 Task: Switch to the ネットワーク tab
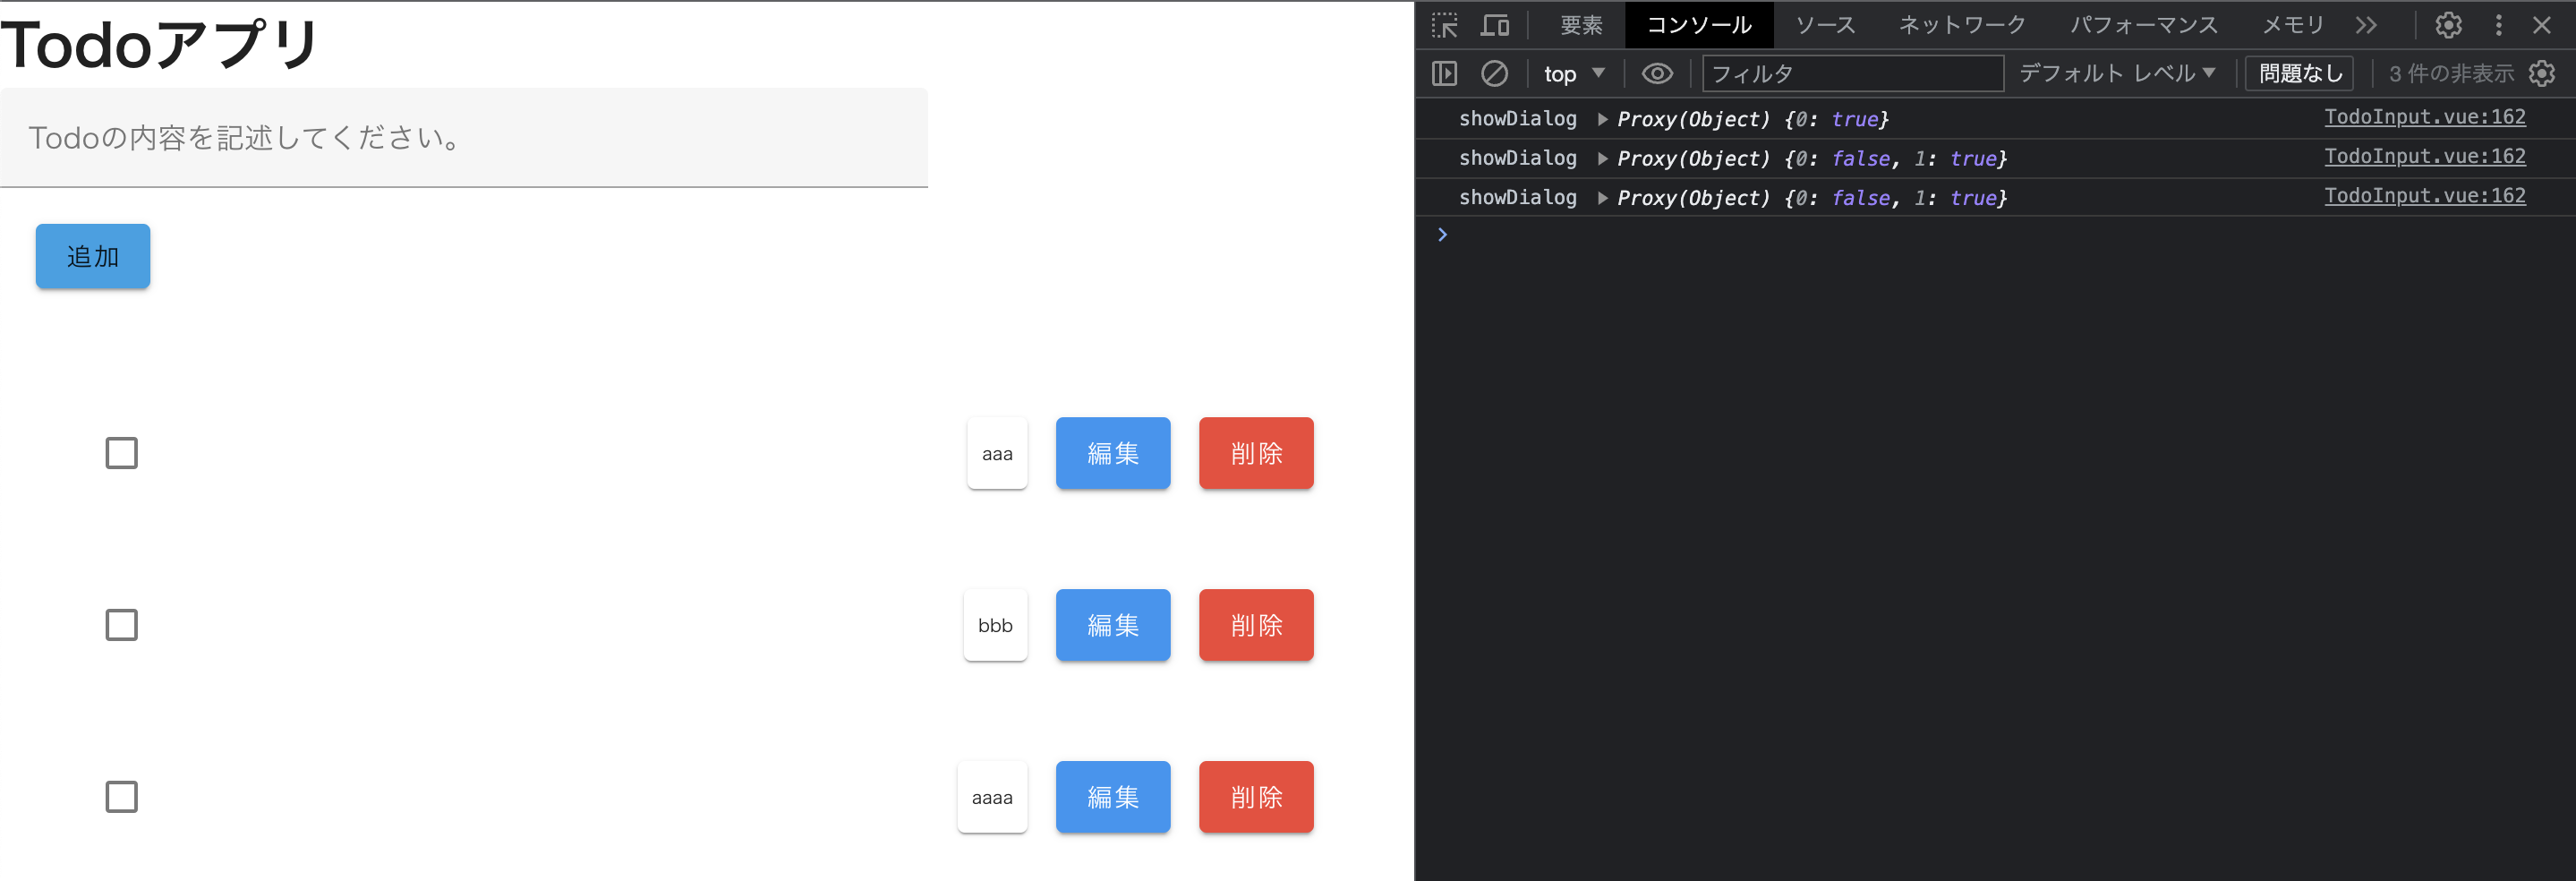click(x=1960, y=24)
